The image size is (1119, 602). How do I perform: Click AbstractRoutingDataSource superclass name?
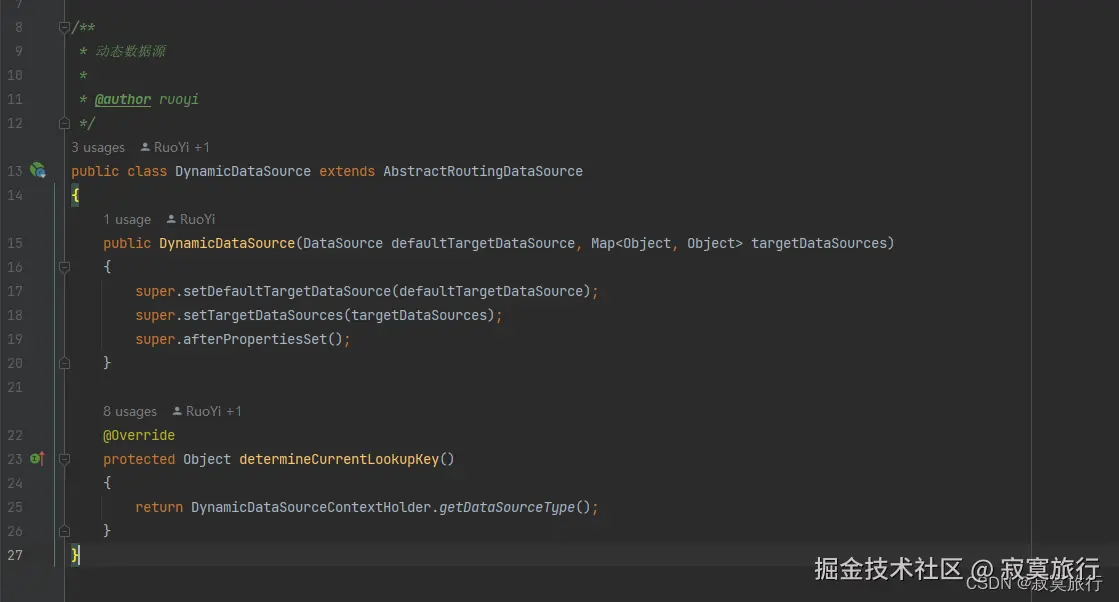(482, 171)
